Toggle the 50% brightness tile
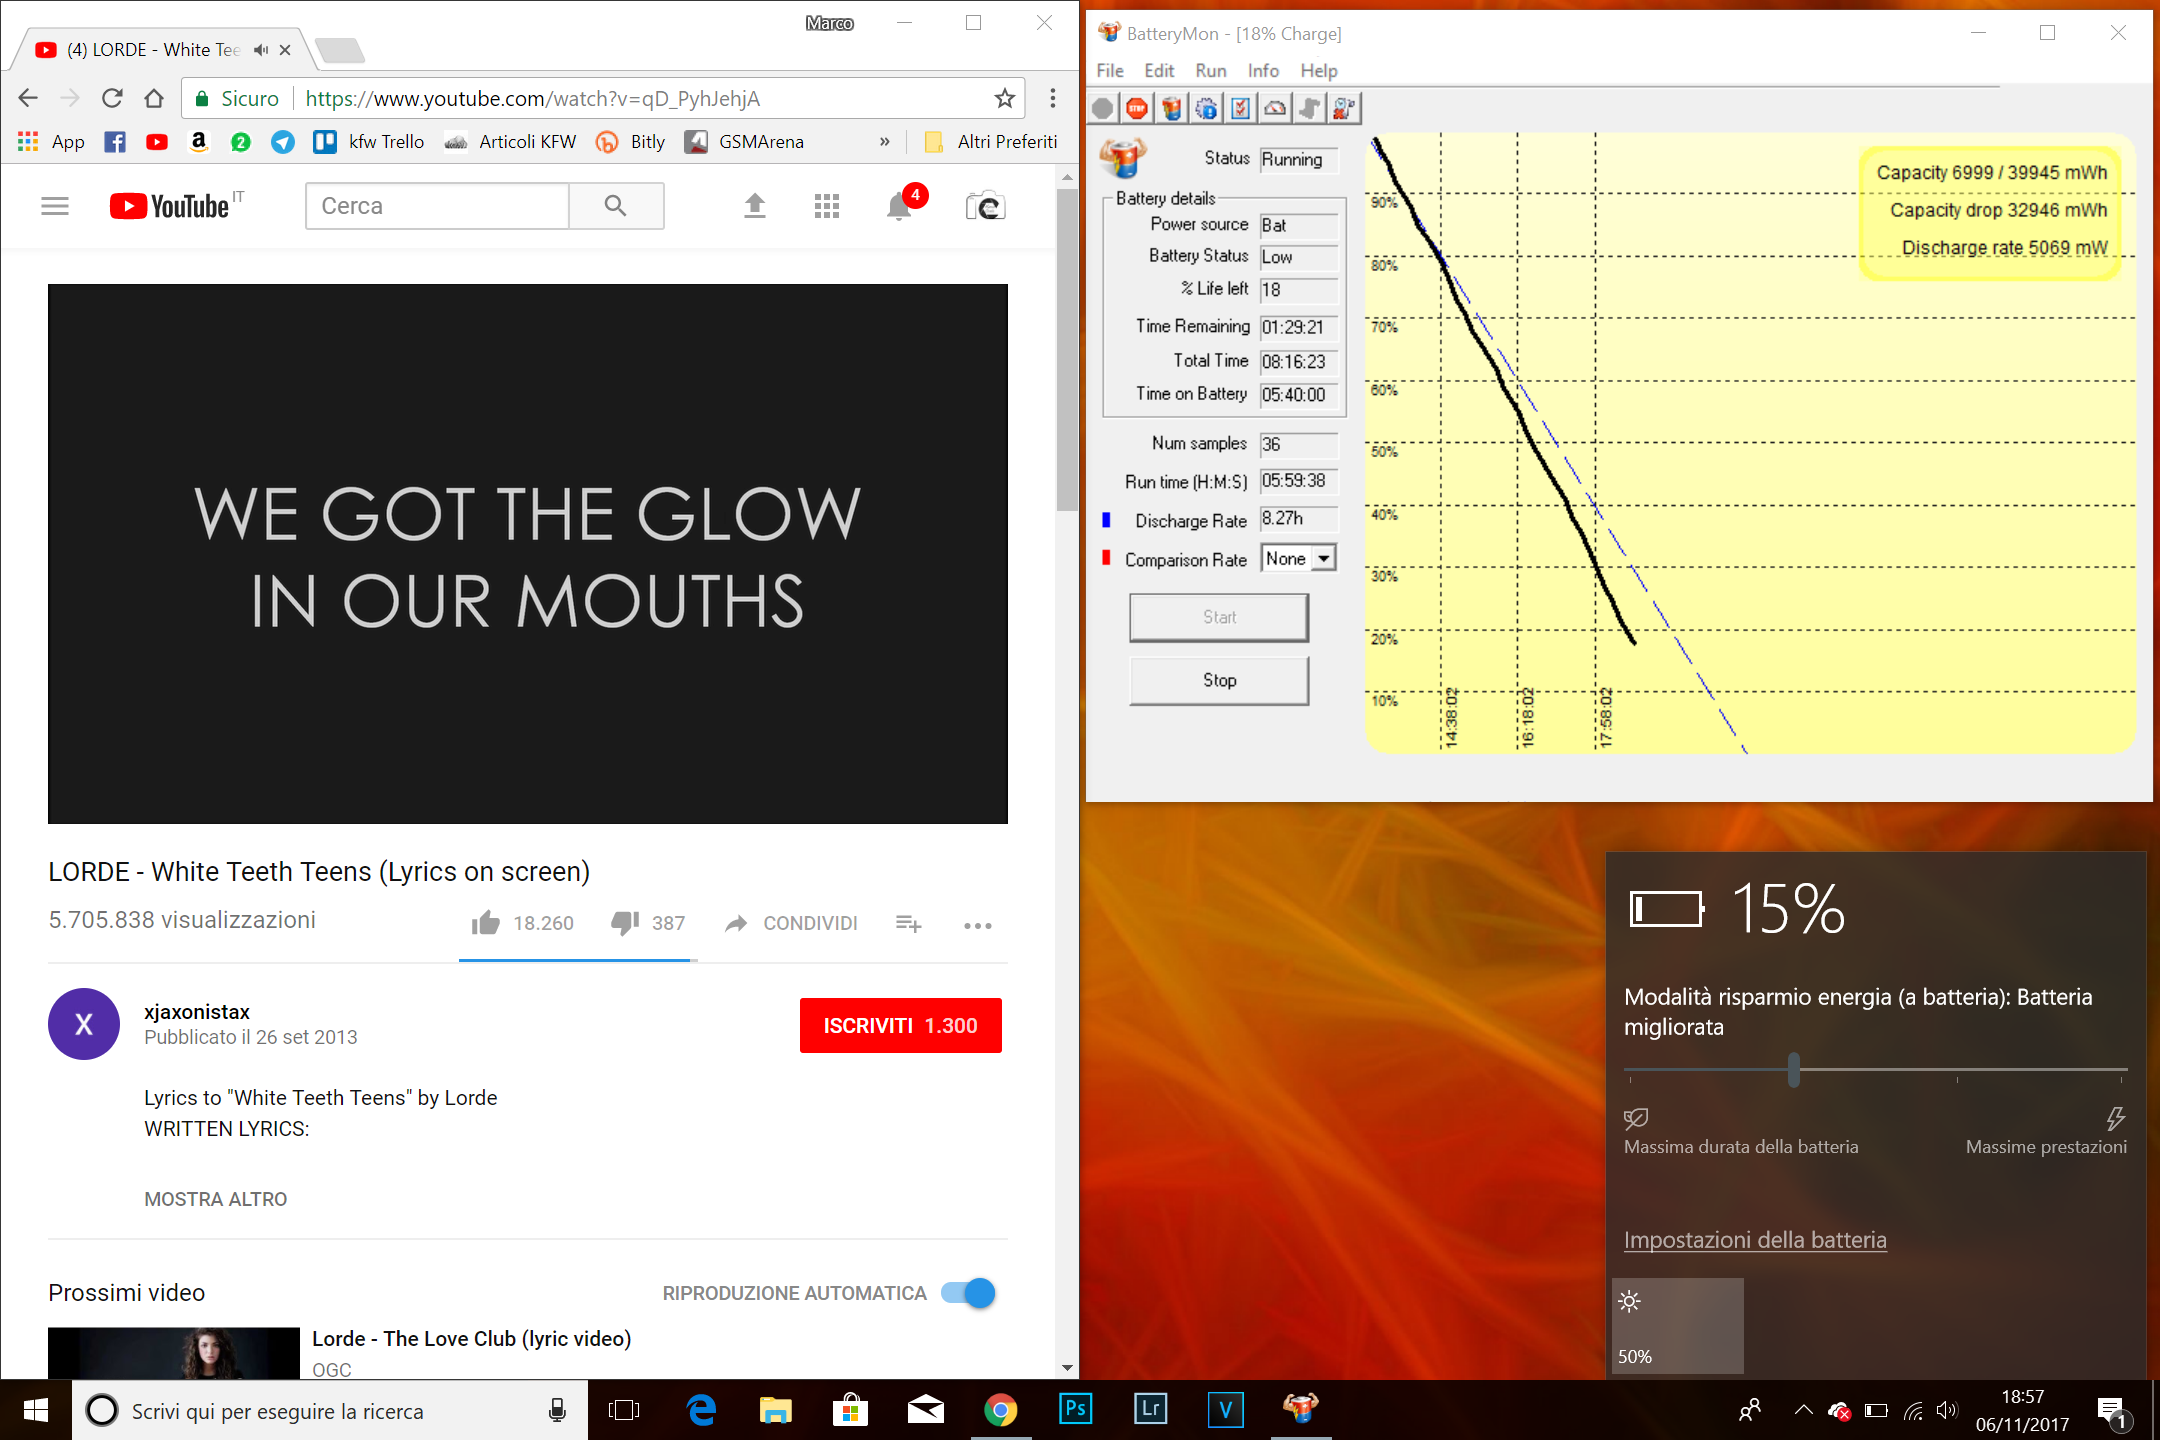 click(1678, 1326)
